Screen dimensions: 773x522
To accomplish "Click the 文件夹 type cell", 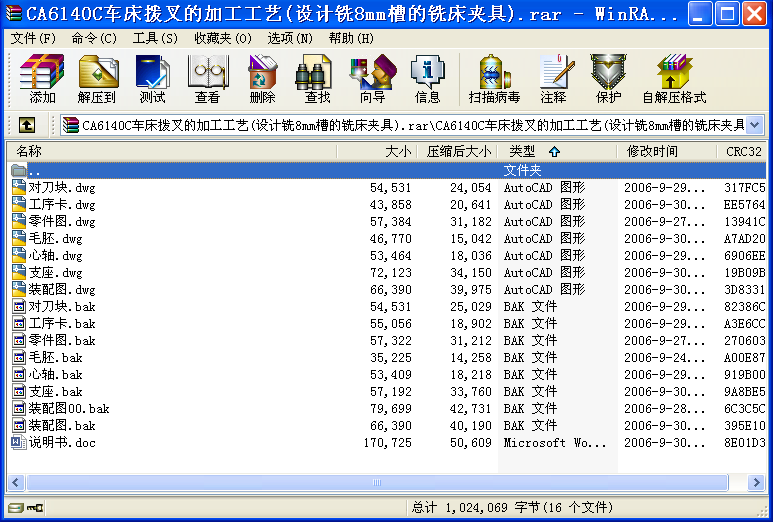I will click(522, 171).
